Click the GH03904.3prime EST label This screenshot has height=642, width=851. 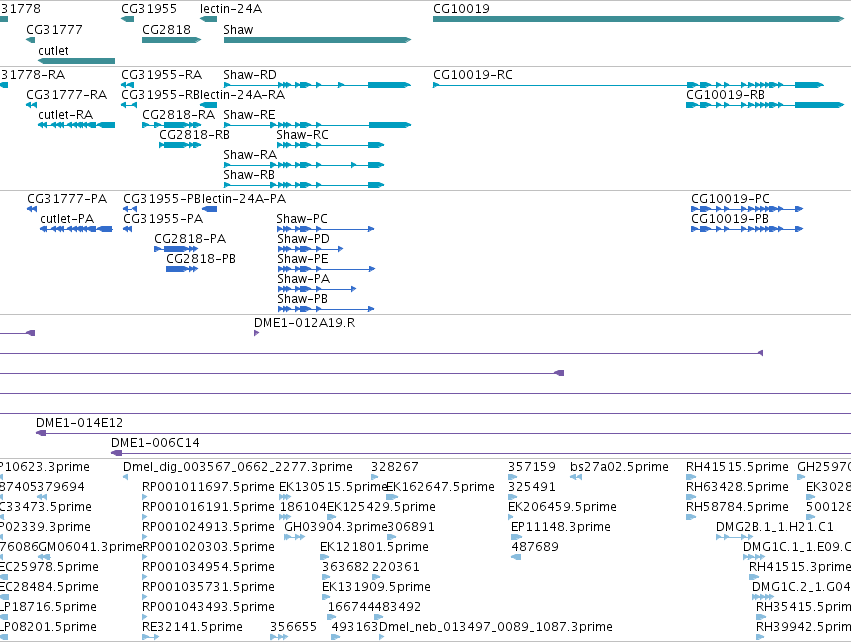coord(336,527)
